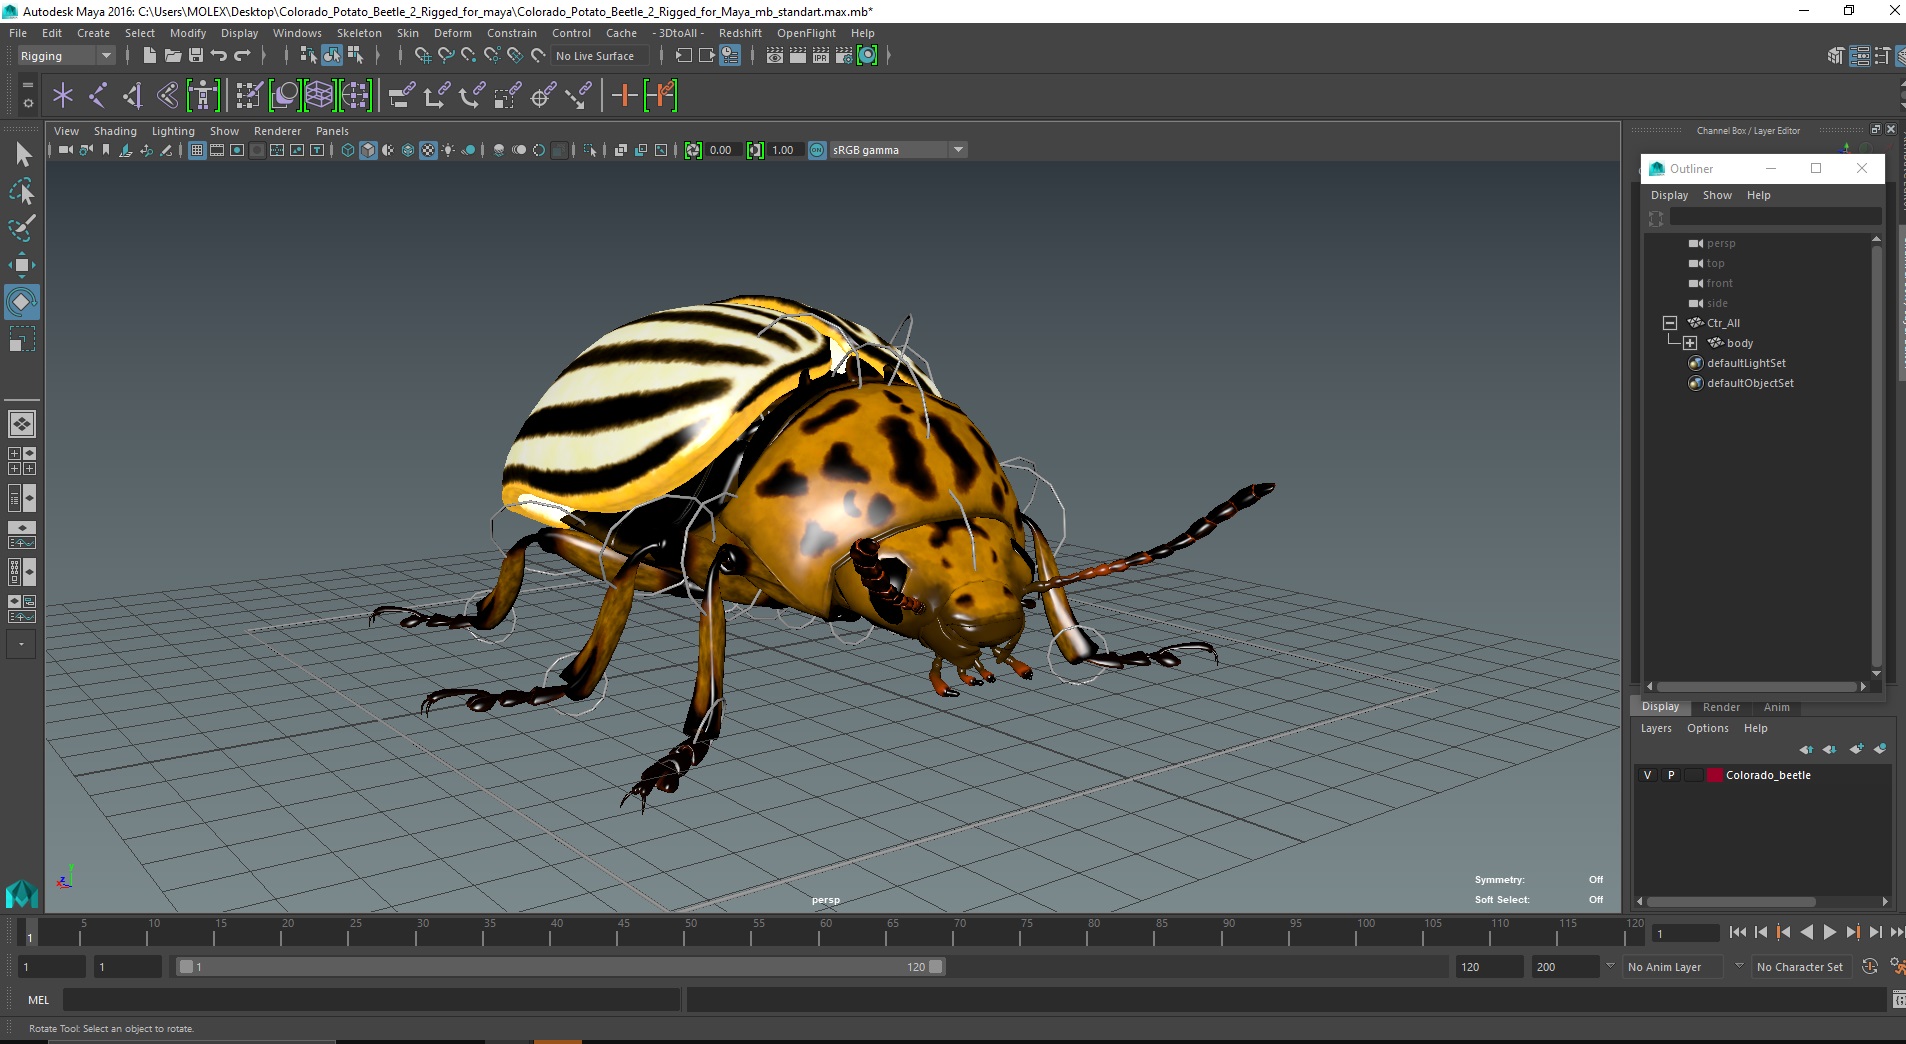The height and width of the screenshot is (1044, 1906).
Task: Click the Undo arrow icon
Action: 218,56
